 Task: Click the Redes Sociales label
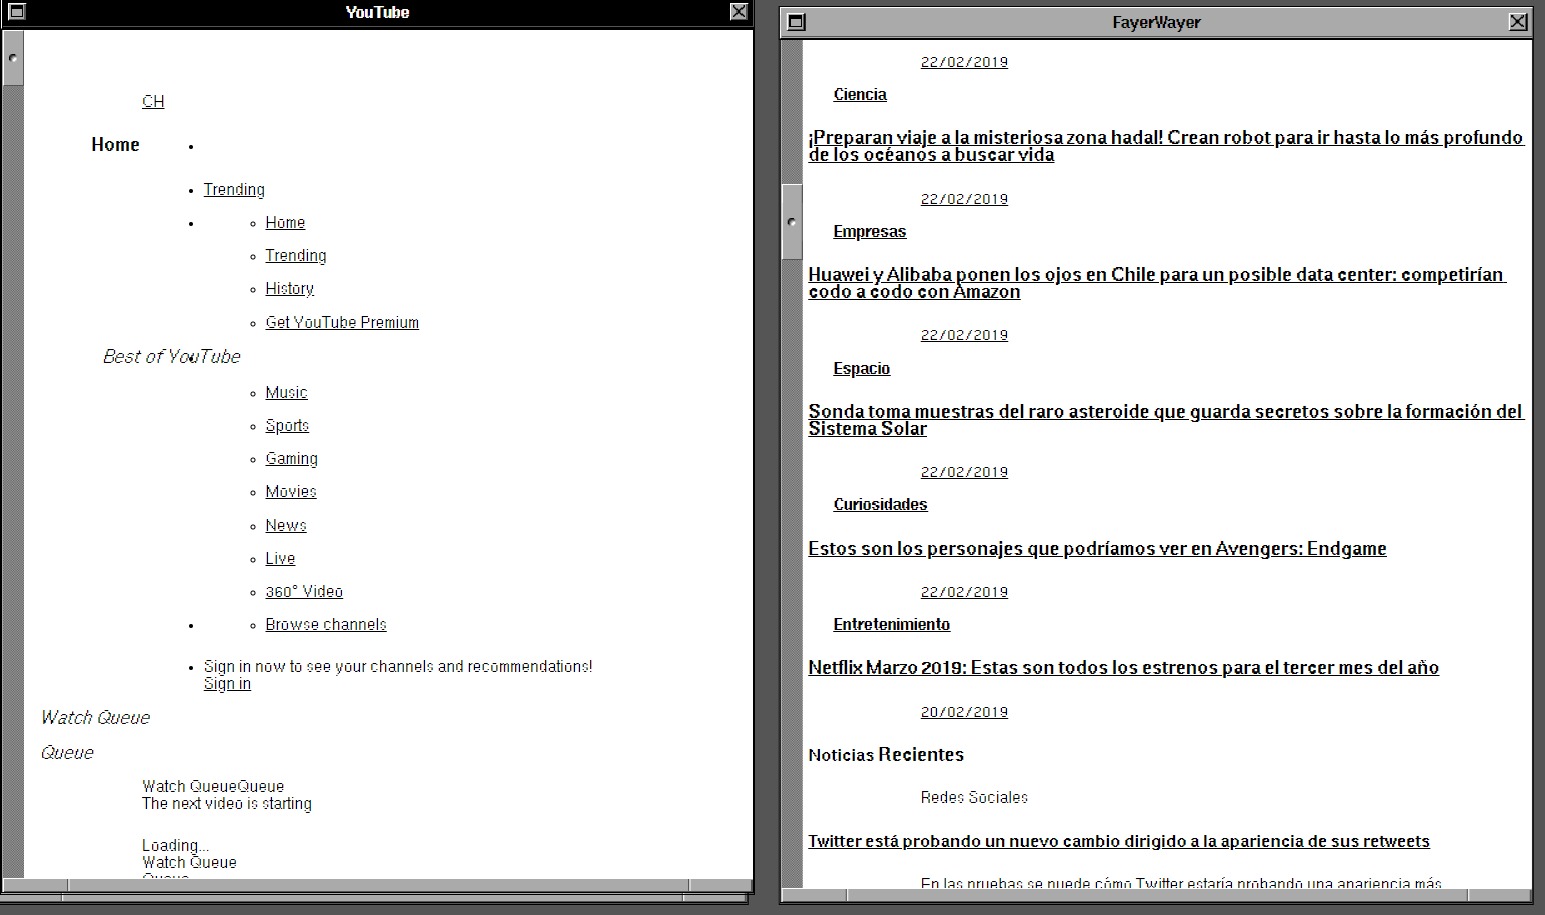coord(974,797)
